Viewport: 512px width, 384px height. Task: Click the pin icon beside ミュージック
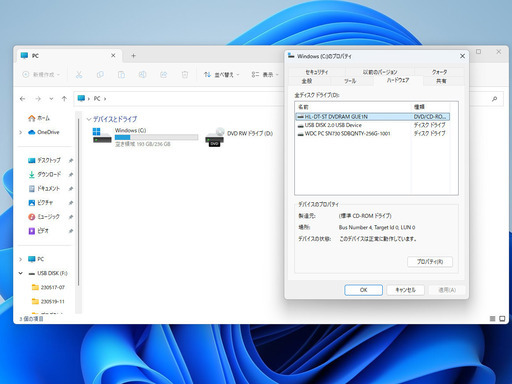pyautogui.click(x=71, y=217)
